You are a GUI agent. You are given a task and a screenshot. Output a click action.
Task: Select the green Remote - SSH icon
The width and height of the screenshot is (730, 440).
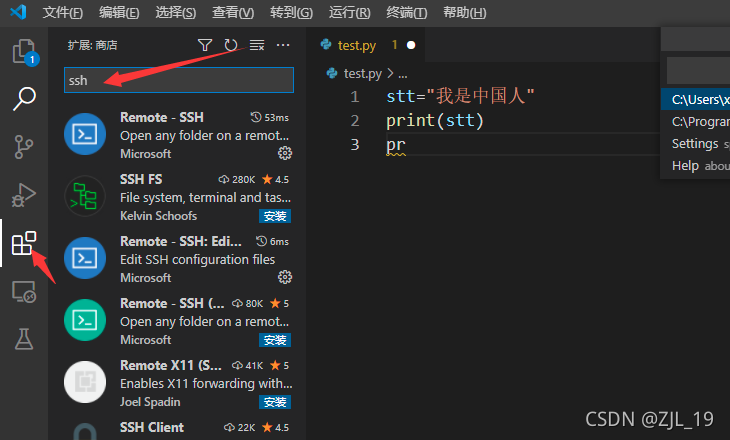[x=85, y=320]
